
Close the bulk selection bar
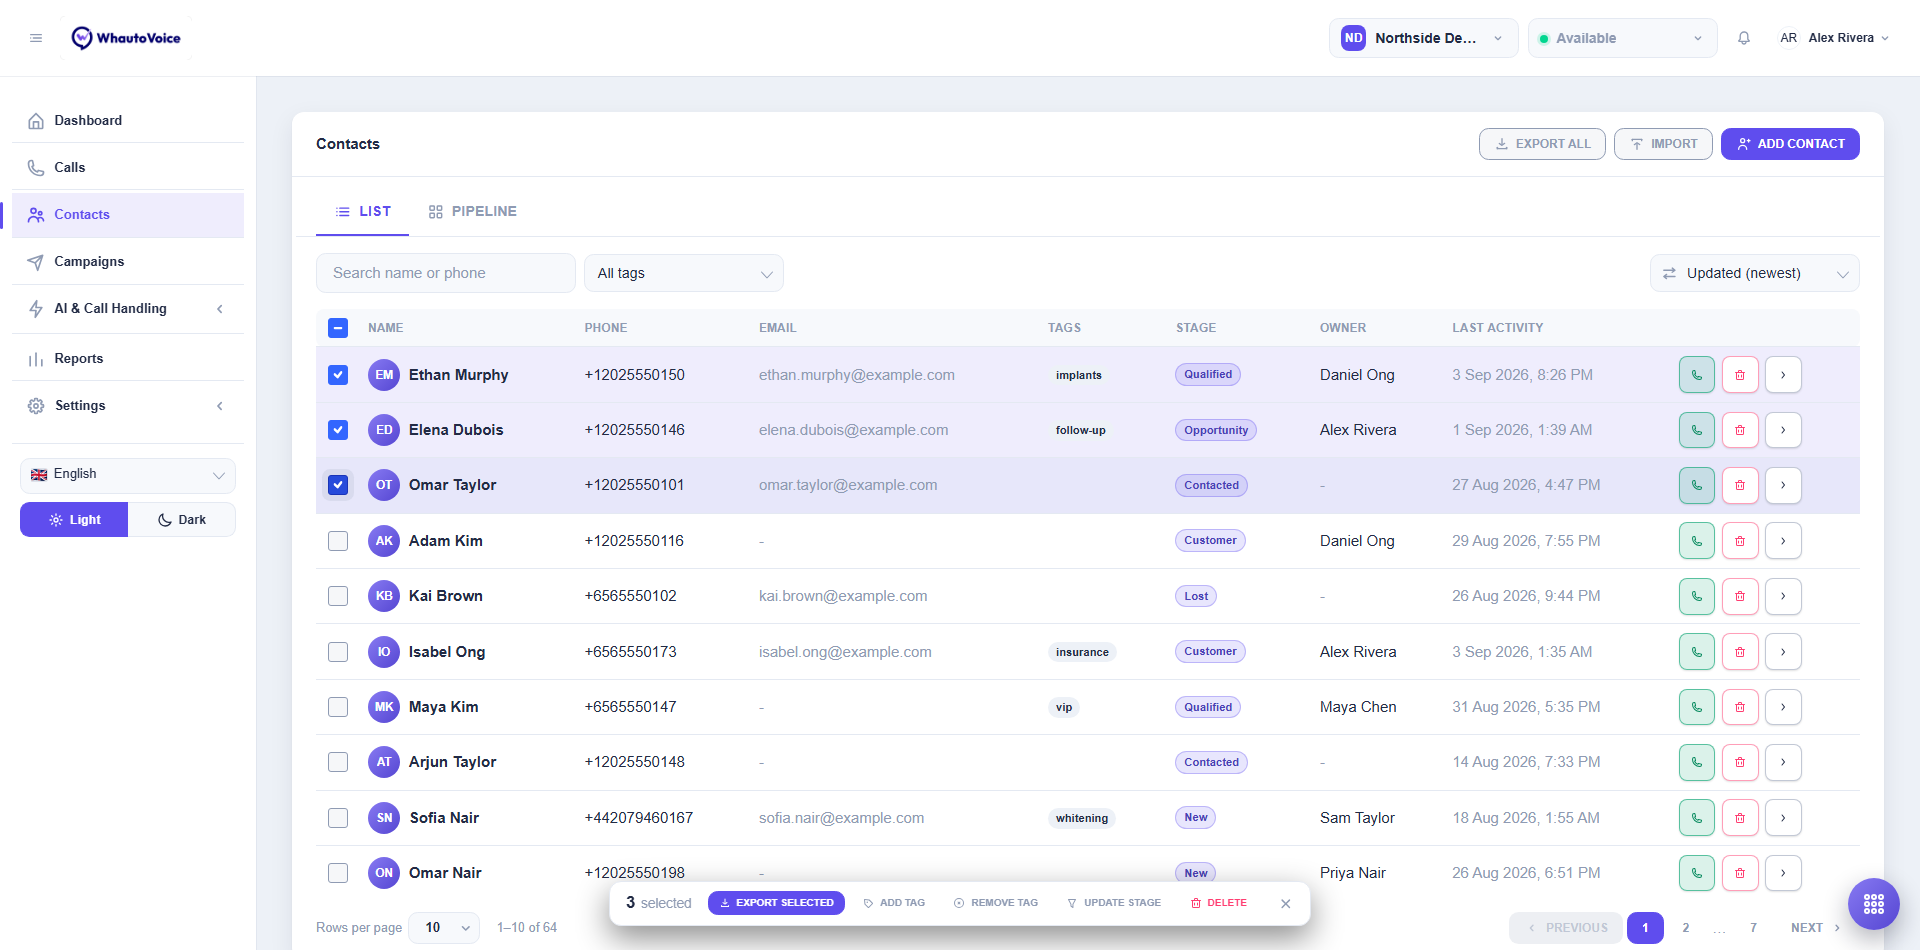(1286, 903)
